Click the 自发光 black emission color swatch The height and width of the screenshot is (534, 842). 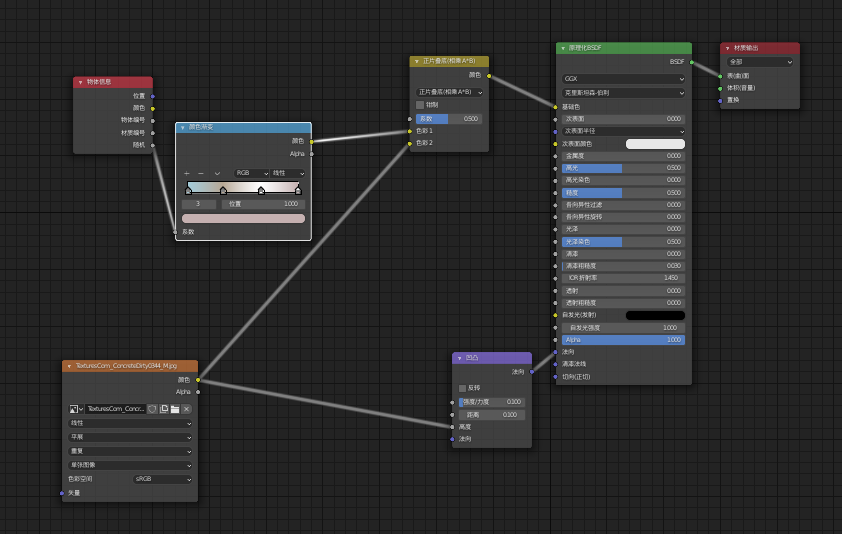click(x=655, y=315)
